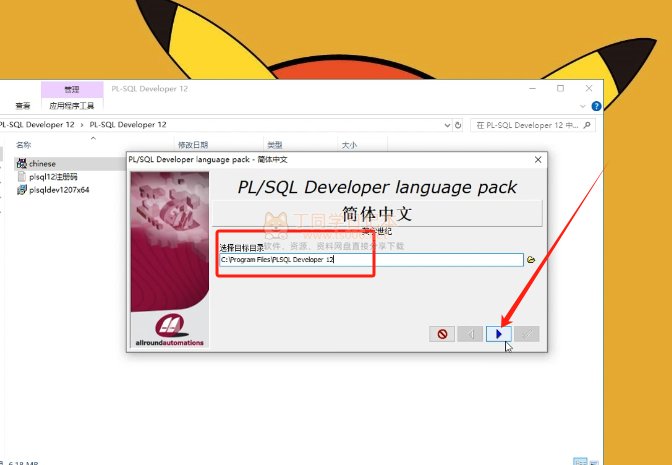Click last PL-SQL Developer 12 breadcrumb segment
Image resolution: width=672 pixels, height=465 pixels.
coord(128,125)
